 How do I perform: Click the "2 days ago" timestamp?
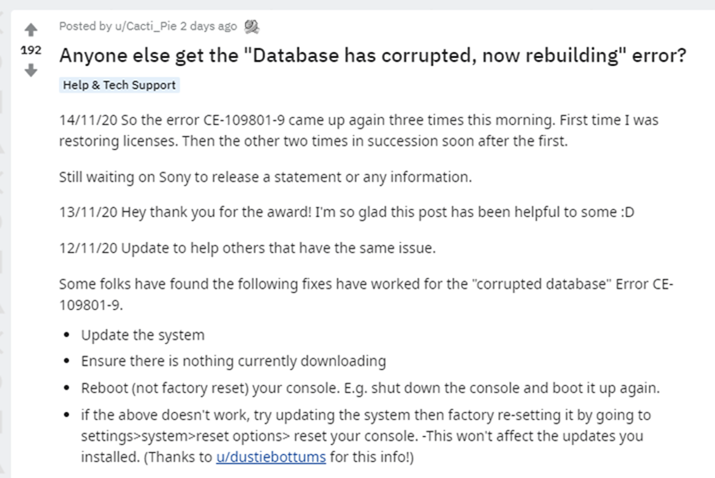(208, 26)
